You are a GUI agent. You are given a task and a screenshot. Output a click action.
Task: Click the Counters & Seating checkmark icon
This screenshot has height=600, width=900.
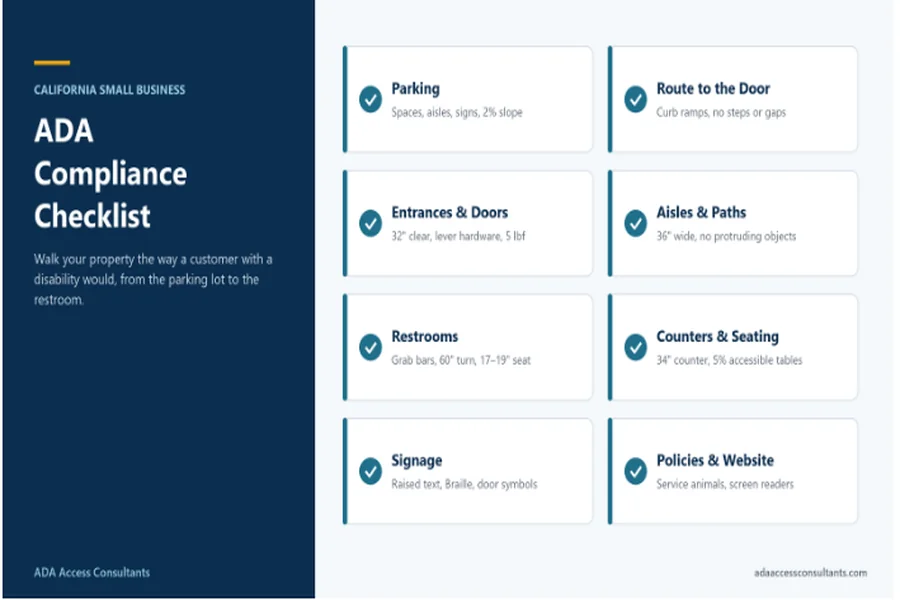(x=636, y=347)
